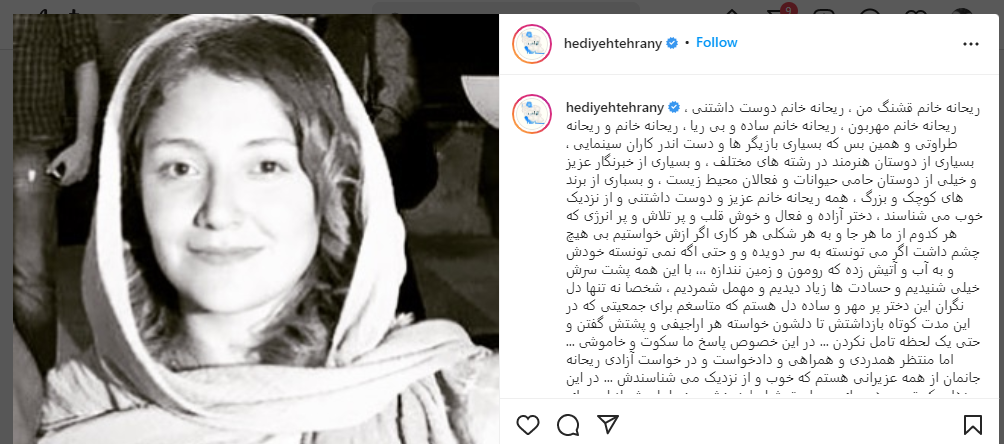This screenshot has width=1004, height=444.
Task: Open hediyehtehrany username link in the caption
Action: coord(614,107)
